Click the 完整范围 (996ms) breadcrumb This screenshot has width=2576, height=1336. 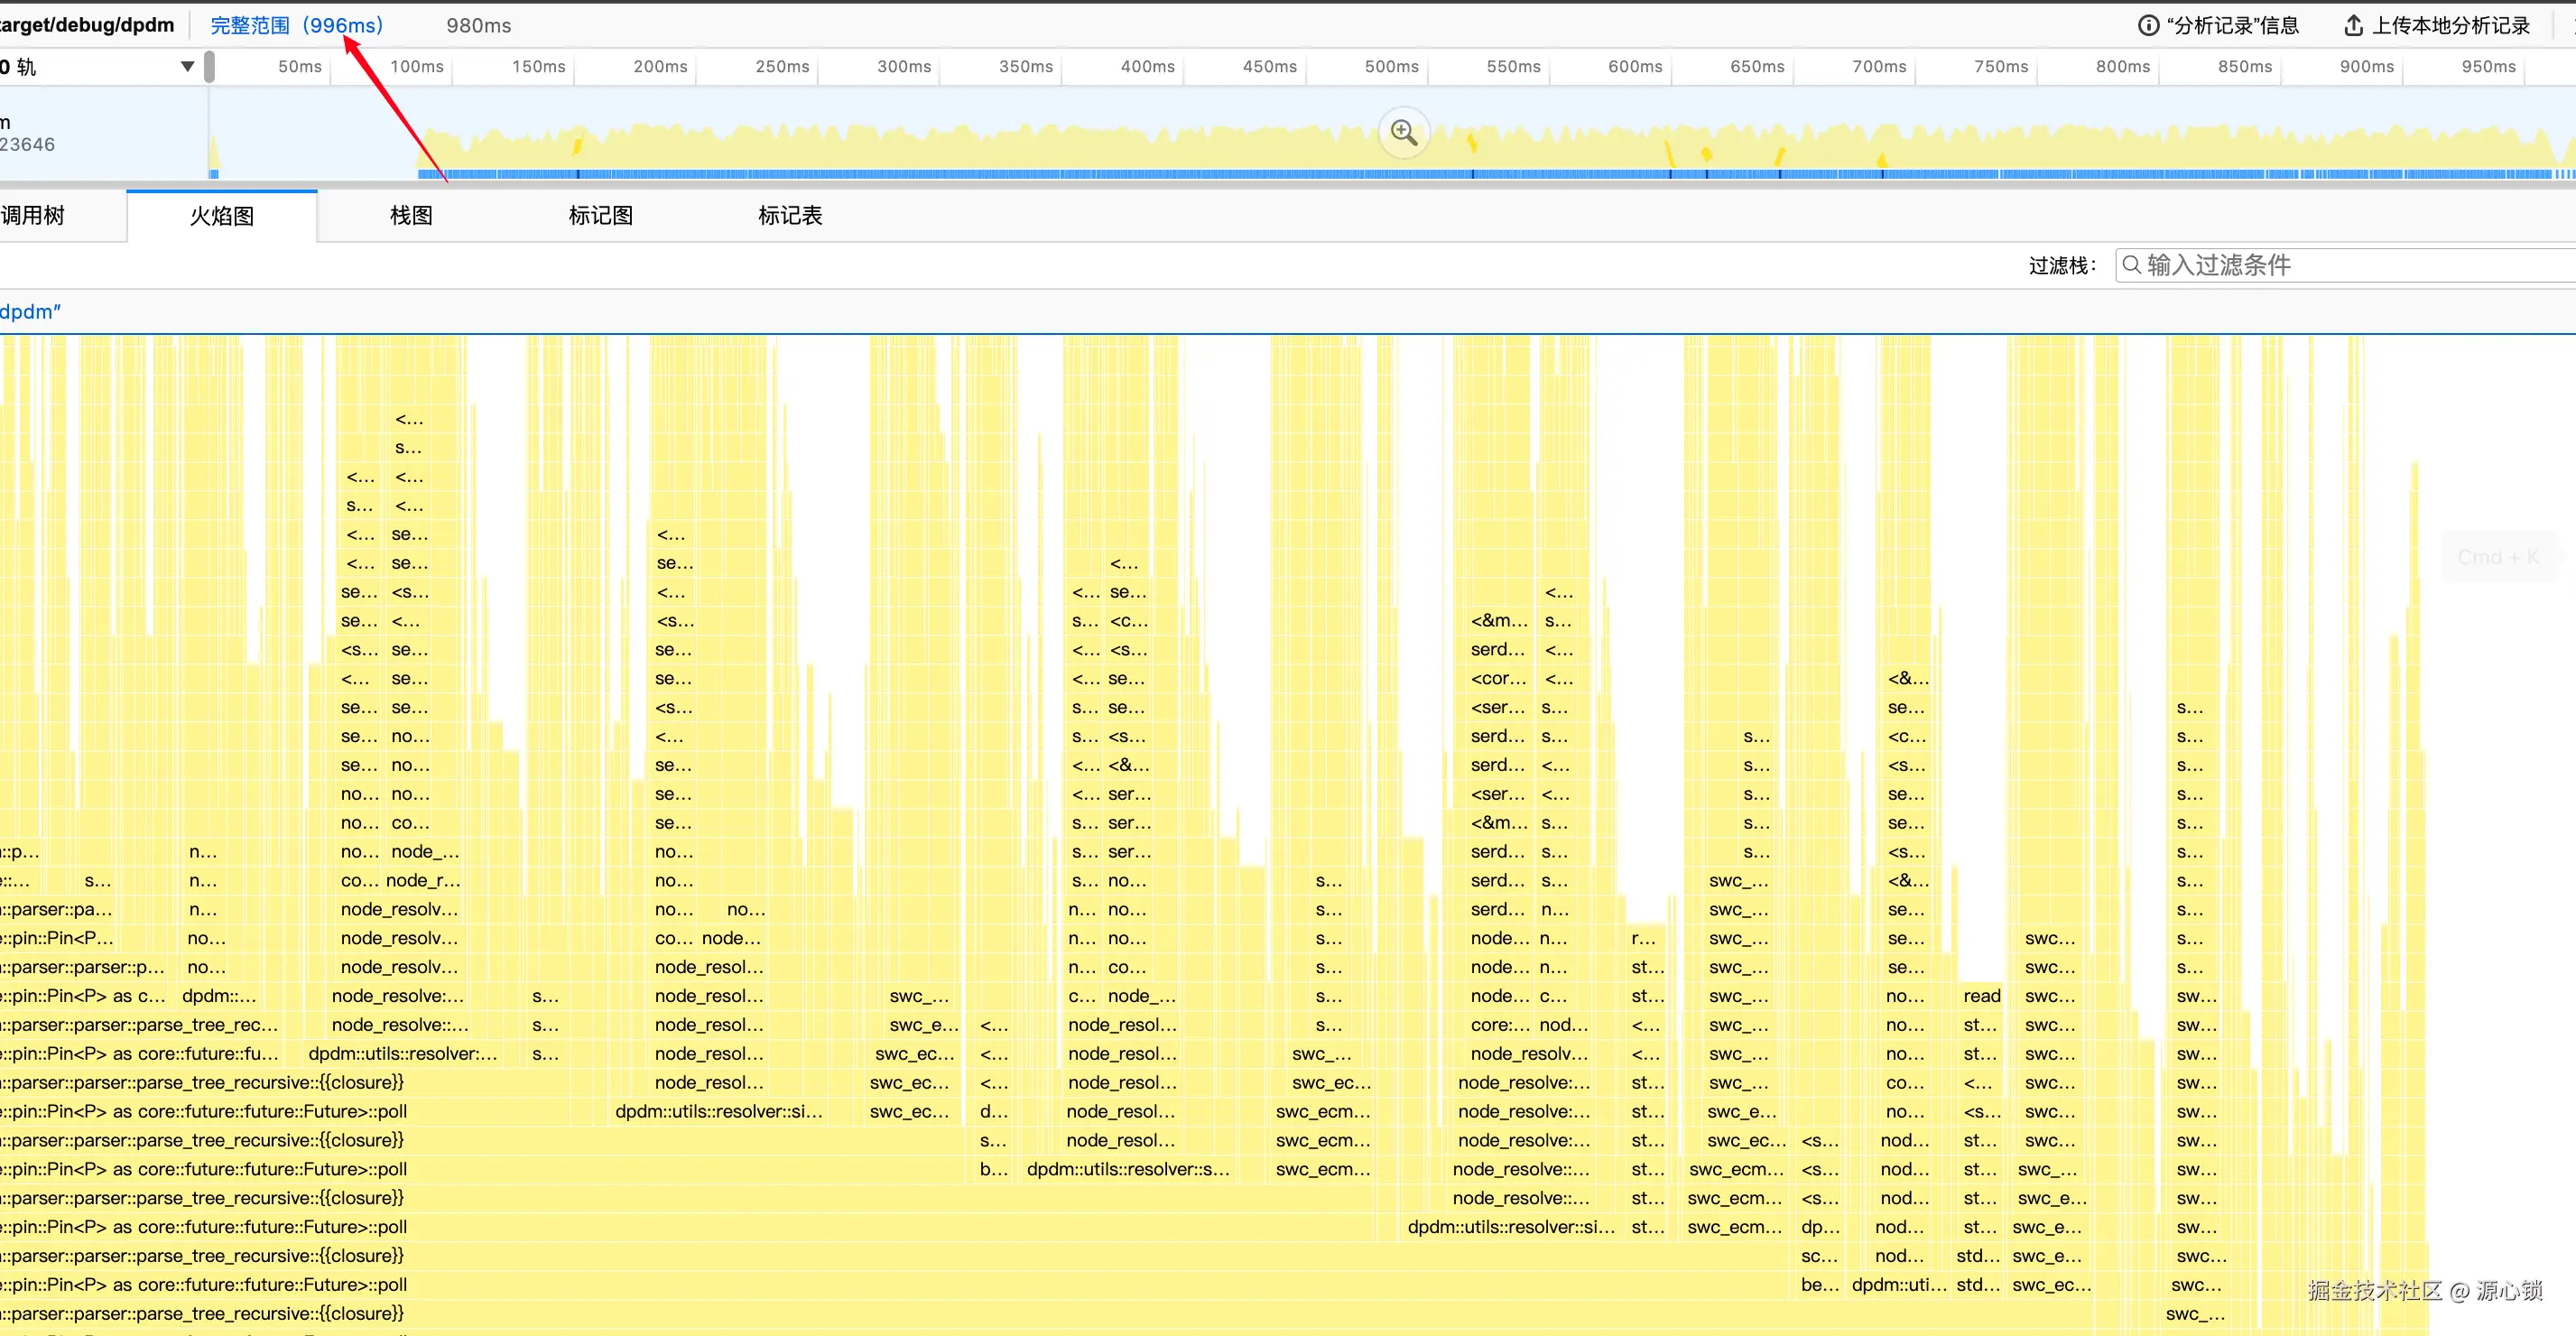(296, 26)
